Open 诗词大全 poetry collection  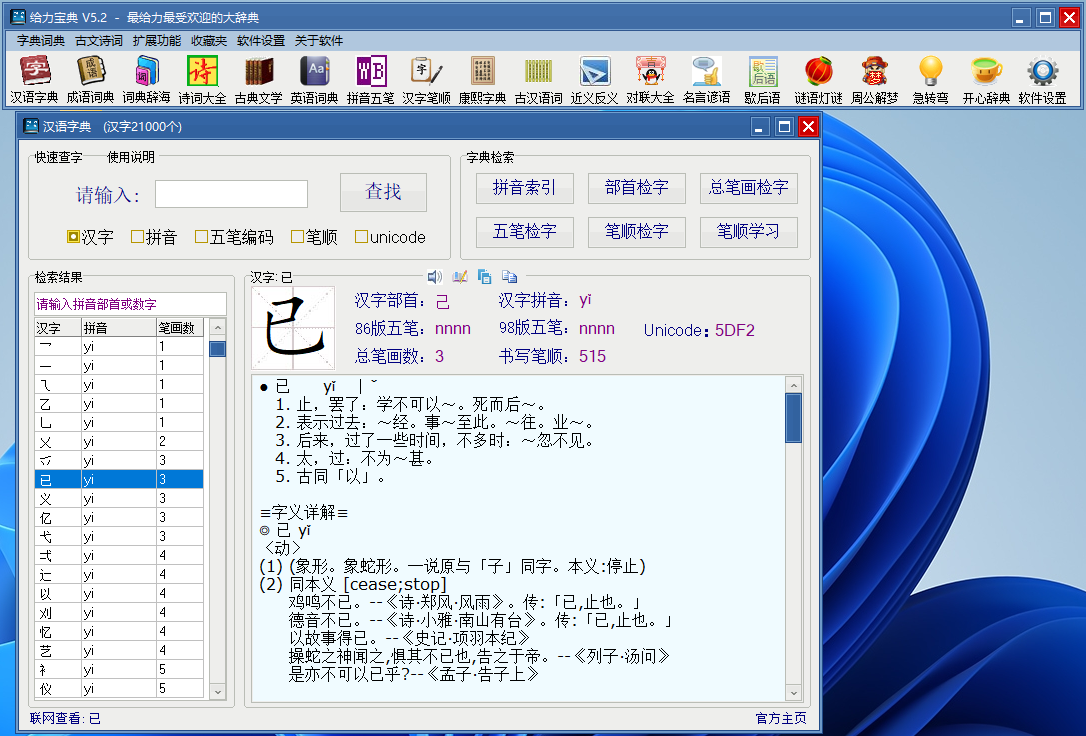point(202,80)
